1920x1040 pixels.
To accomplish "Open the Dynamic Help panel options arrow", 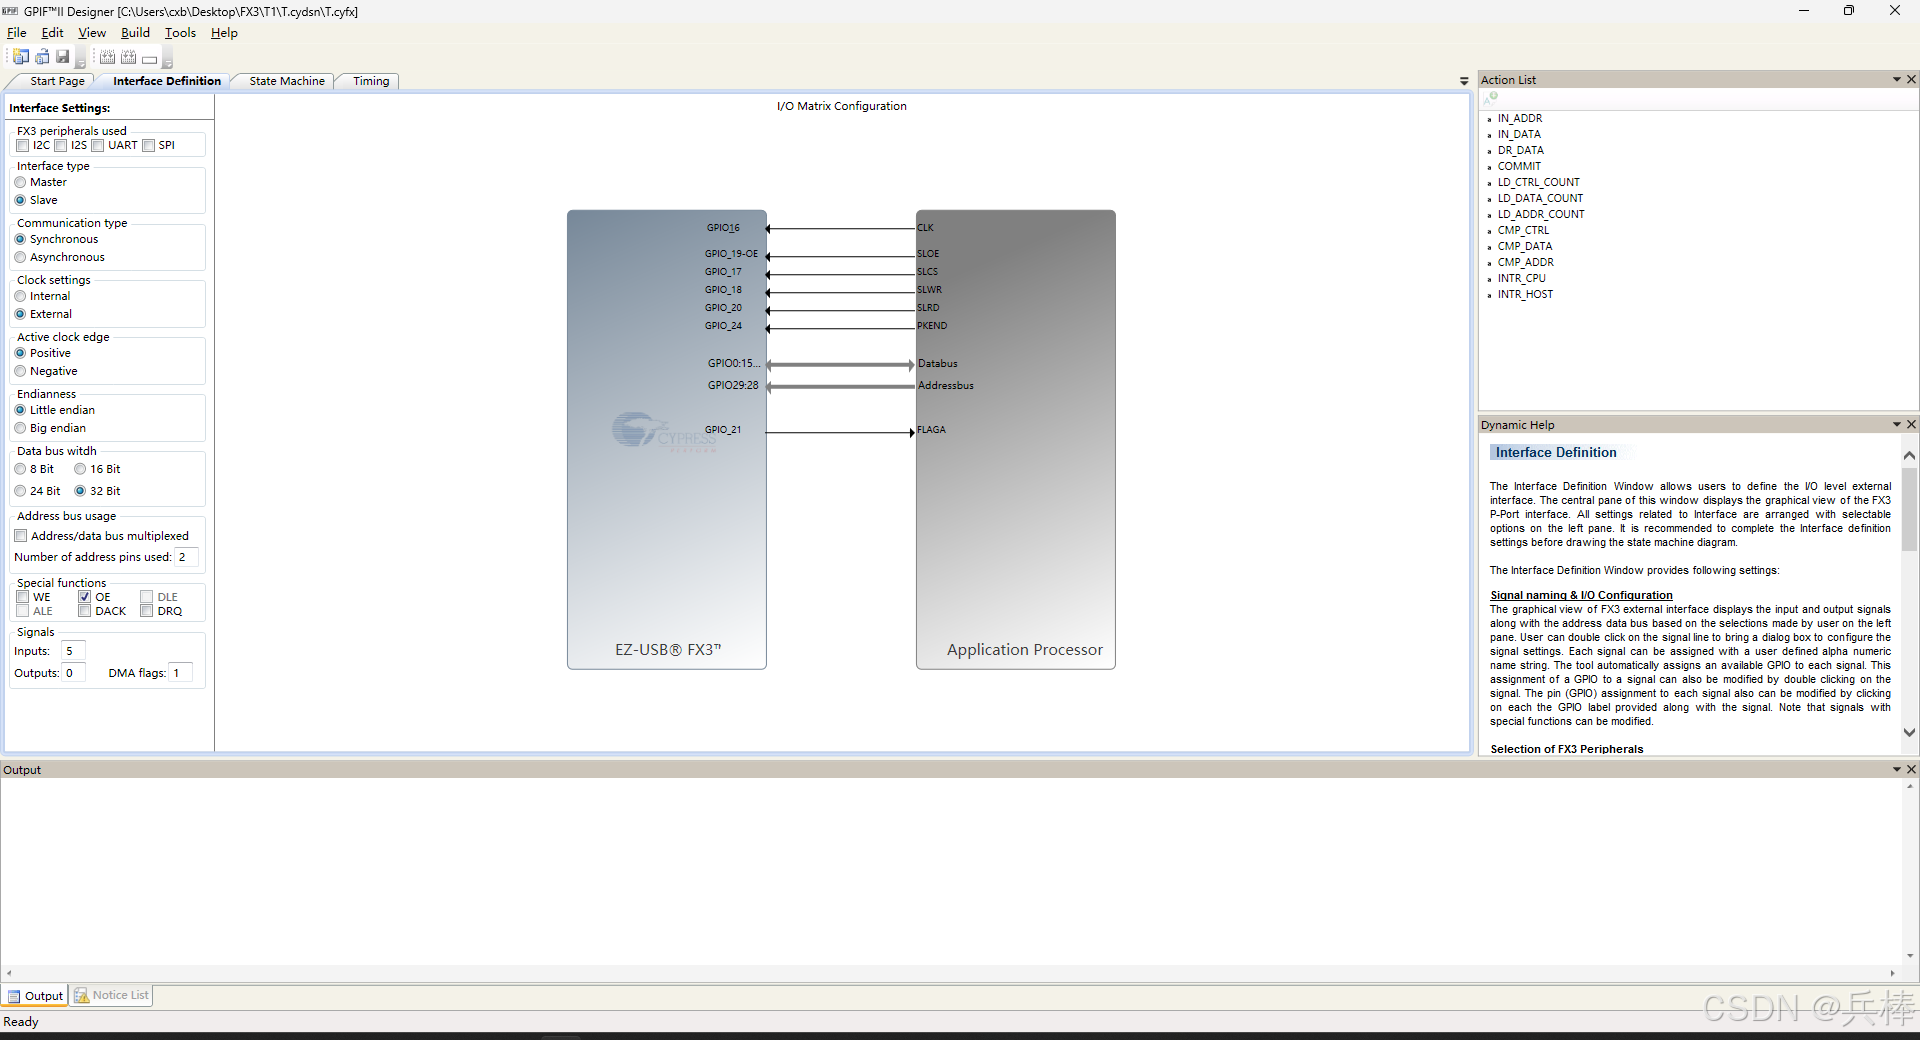I will tap(1896, 424).
